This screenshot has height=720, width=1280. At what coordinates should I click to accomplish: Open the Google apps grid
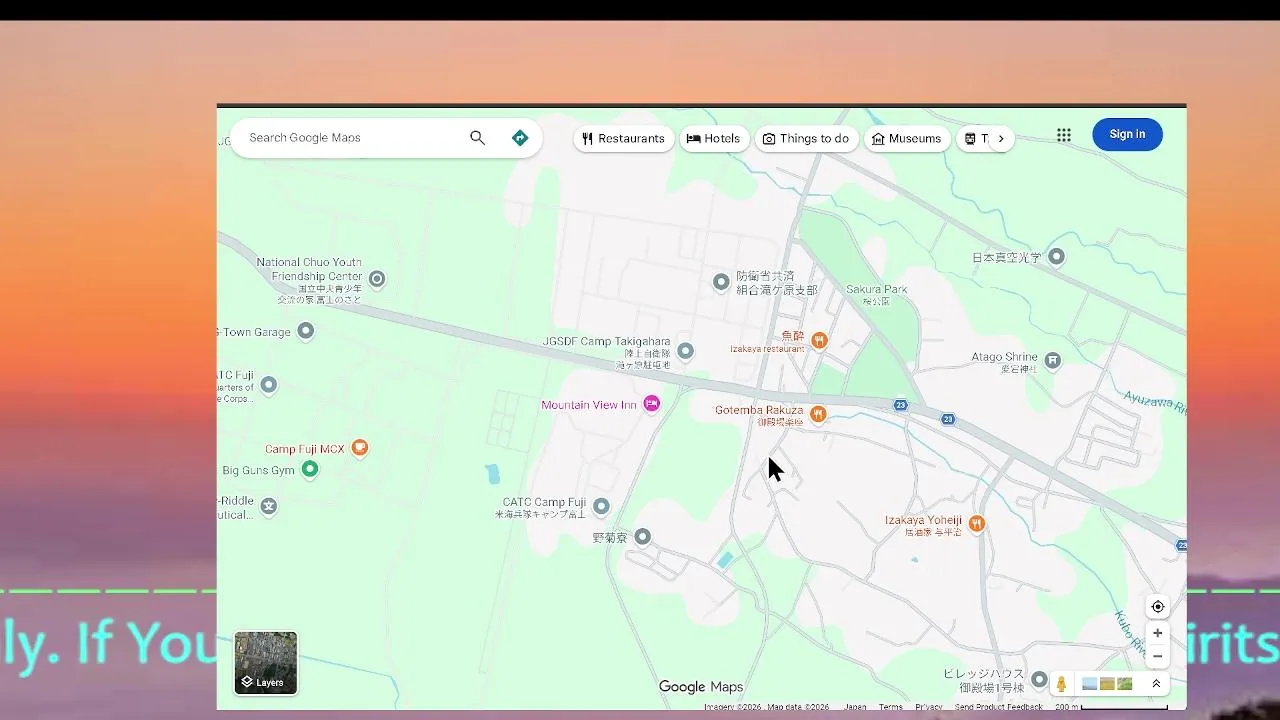click(x=1064, y=135)
